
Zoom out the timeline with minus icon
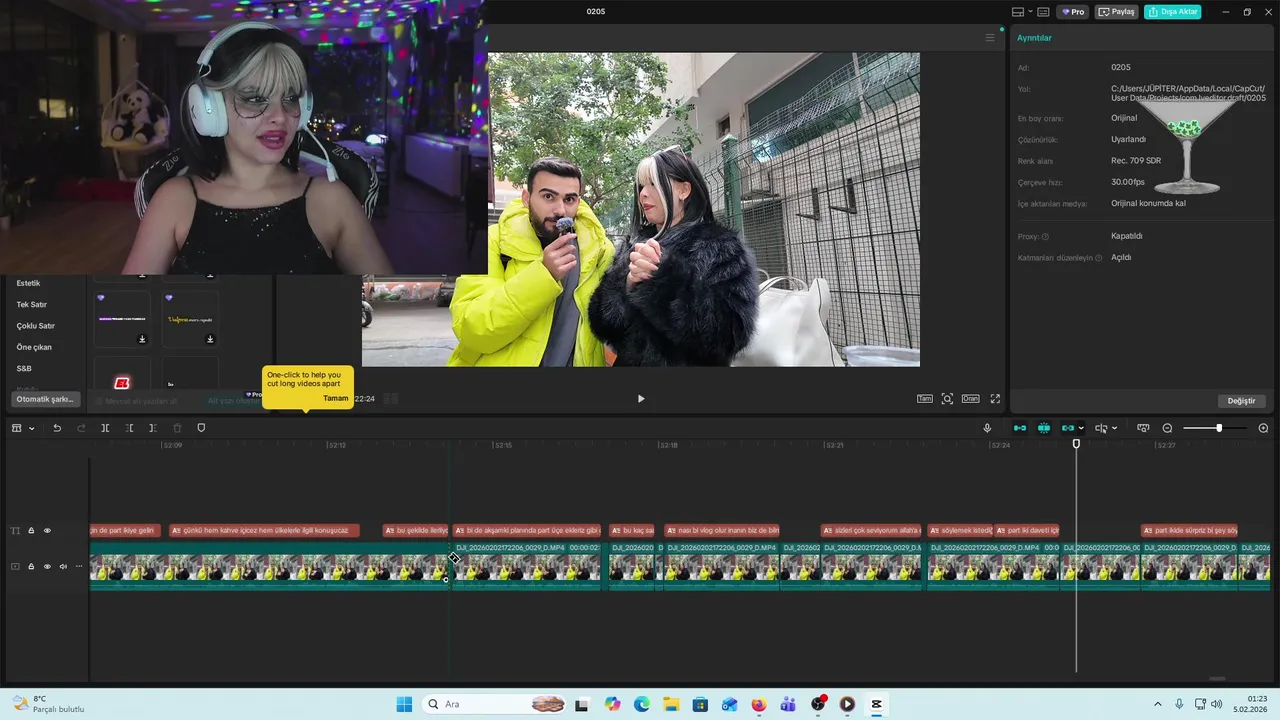[x=1167, y=428]
